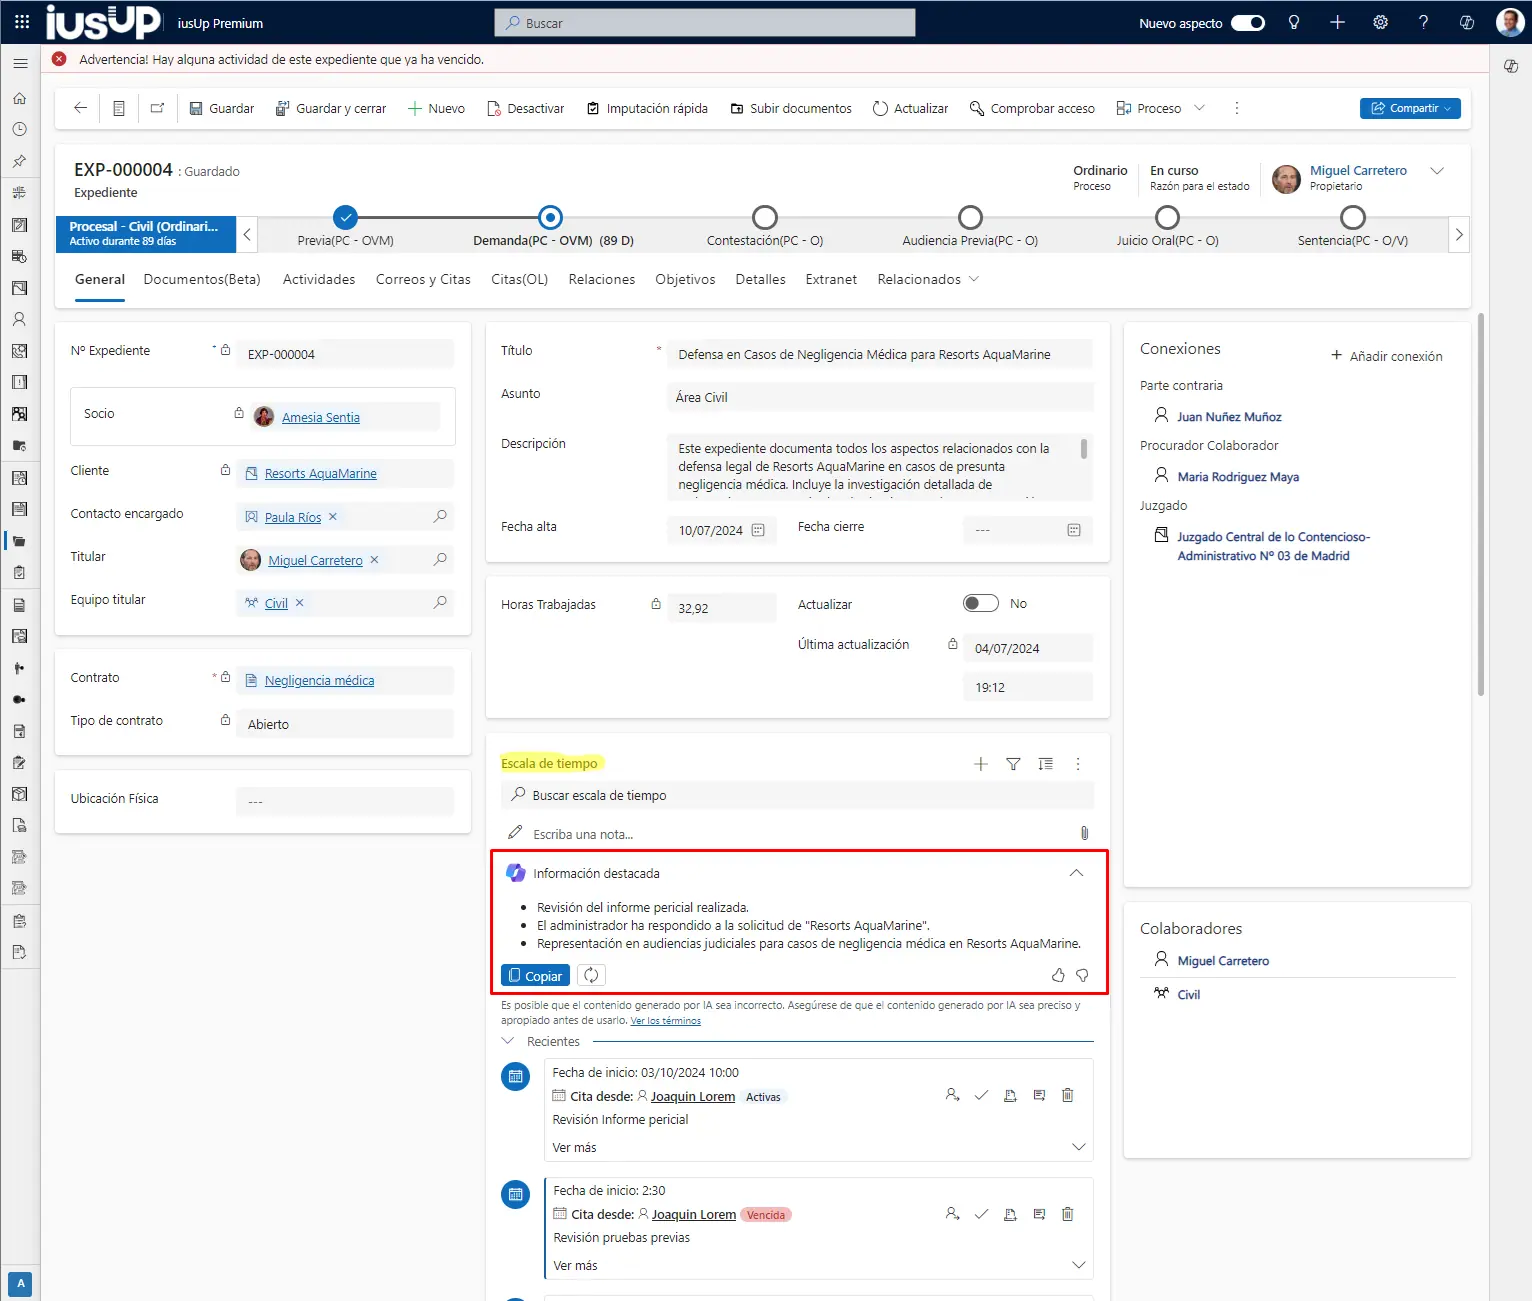Switch to the Actividades tab

pos(319,280)
